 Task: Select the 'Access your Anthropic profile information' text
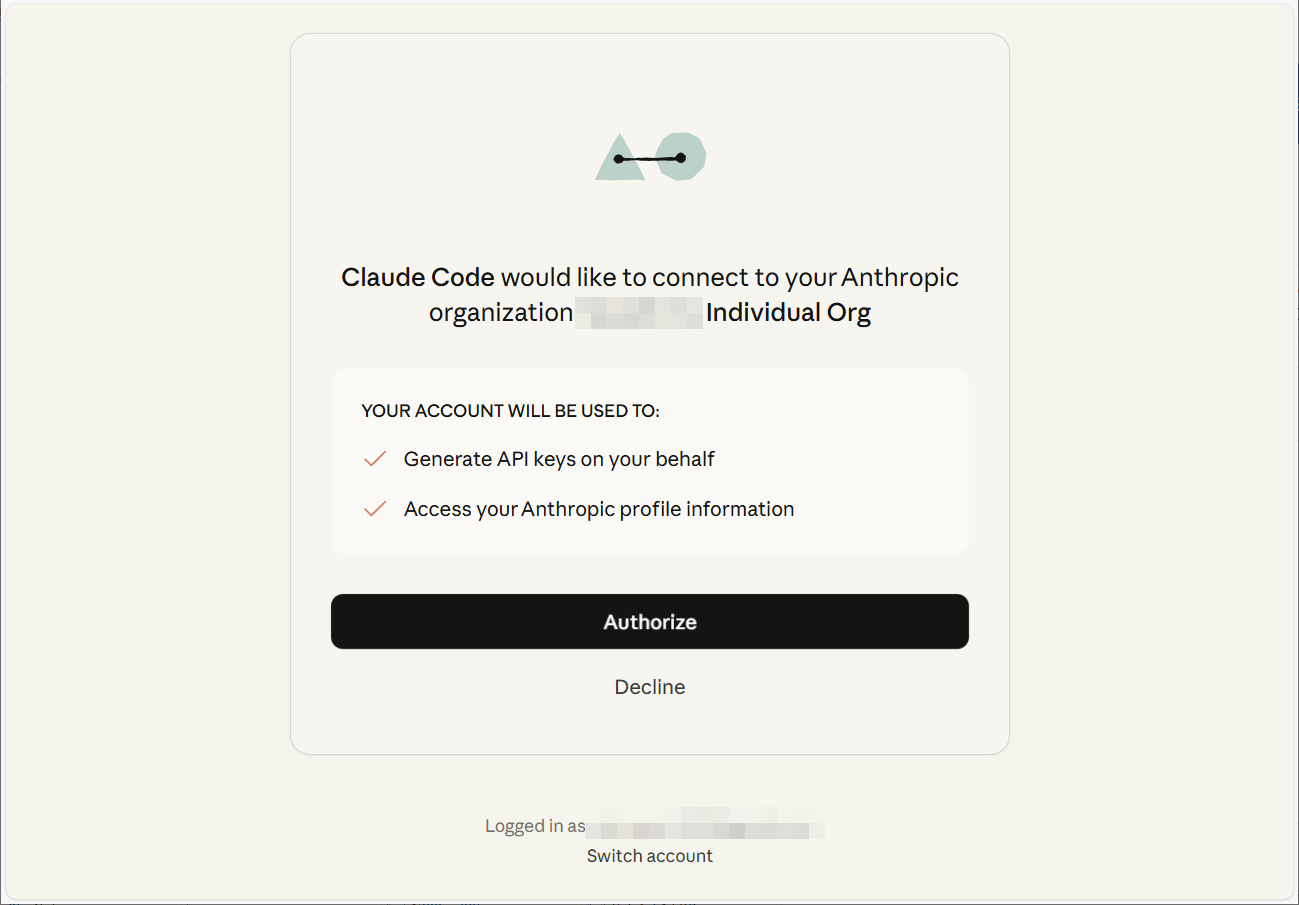click(x=599, y=509)
